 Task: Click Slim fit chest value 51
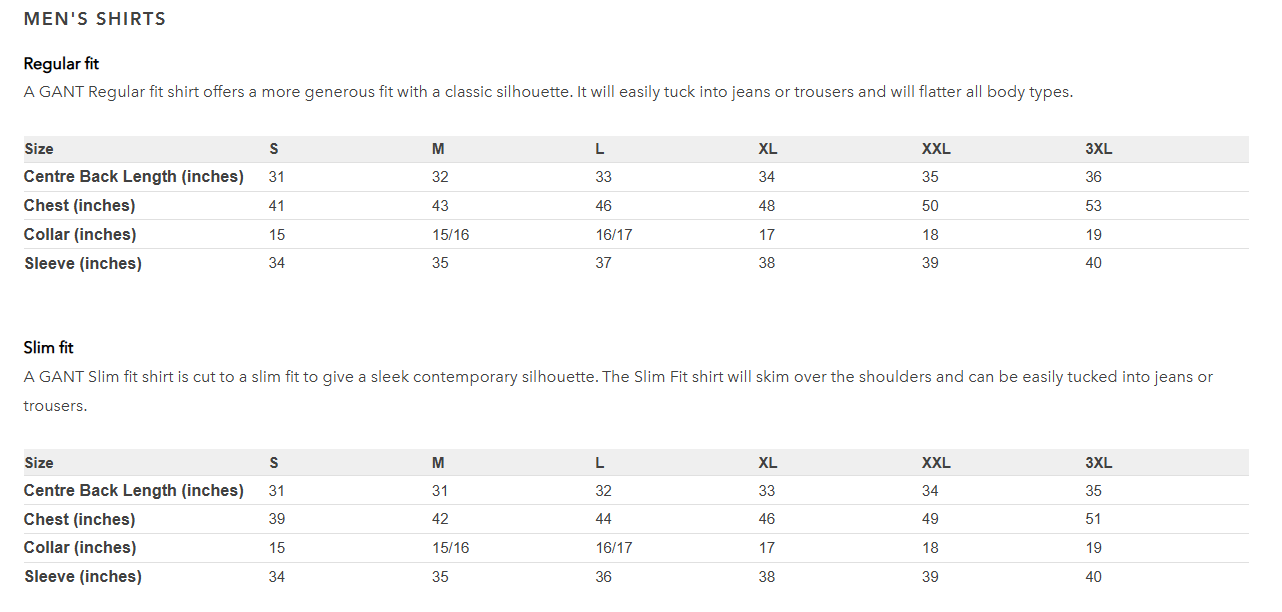click(x=1093, y=519)
